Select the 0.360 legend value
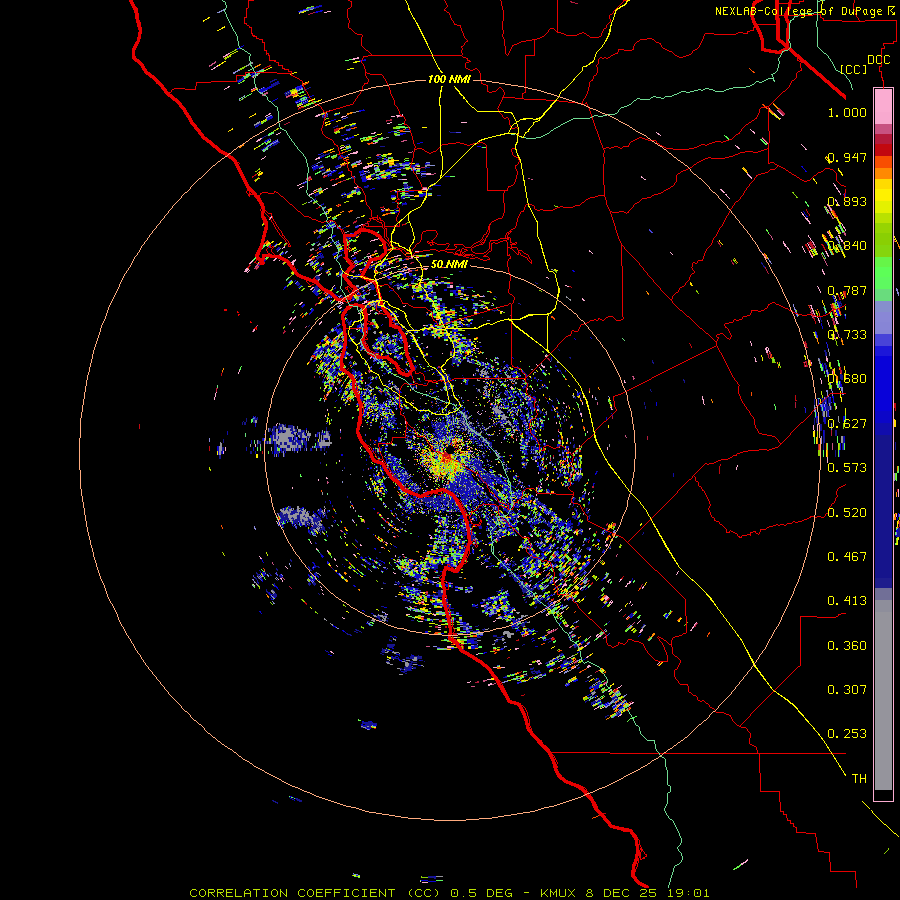This screenshot has height=900, width=900. 847,646
